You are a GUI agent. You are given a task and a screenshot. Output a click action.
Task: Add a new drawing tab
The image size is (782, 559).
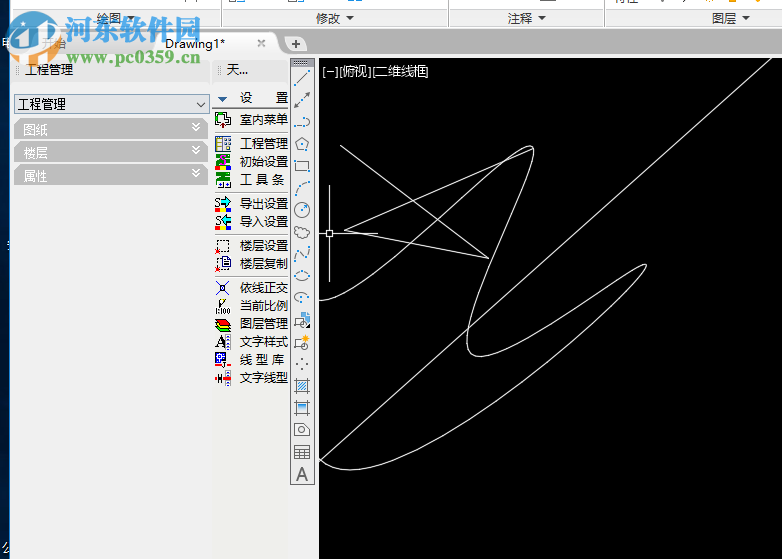click(296, 44)
